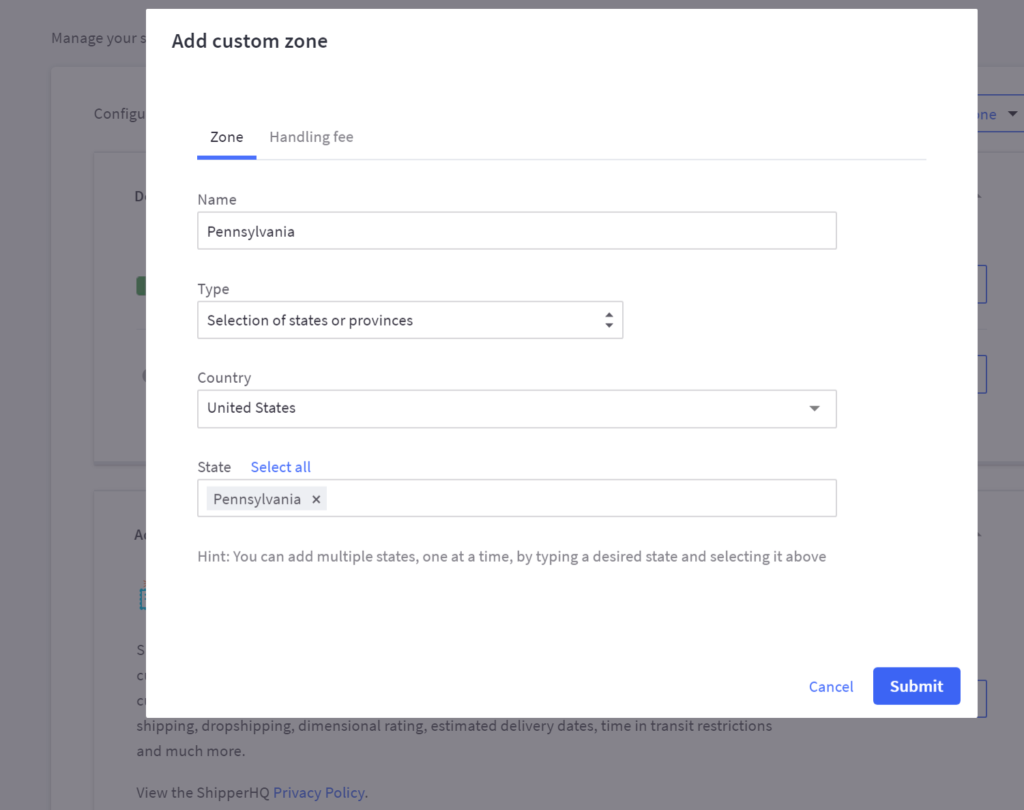Open the ShipperHQ Privacy Policy link
Viewport: 1024px width, 810px height.
319,792
